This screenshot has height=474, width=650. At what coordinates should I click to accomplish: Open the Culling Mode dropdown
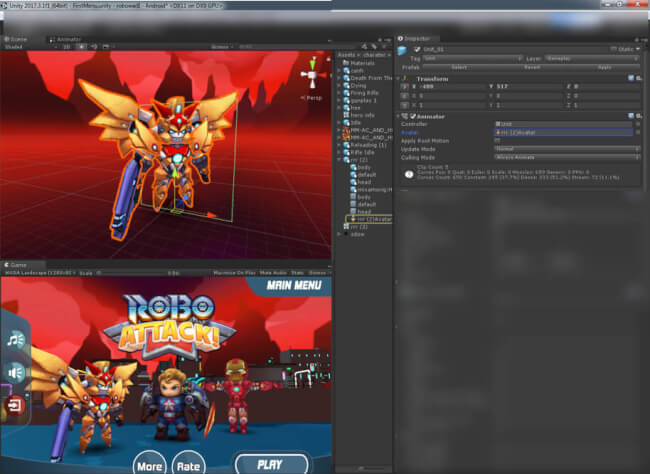564,157
